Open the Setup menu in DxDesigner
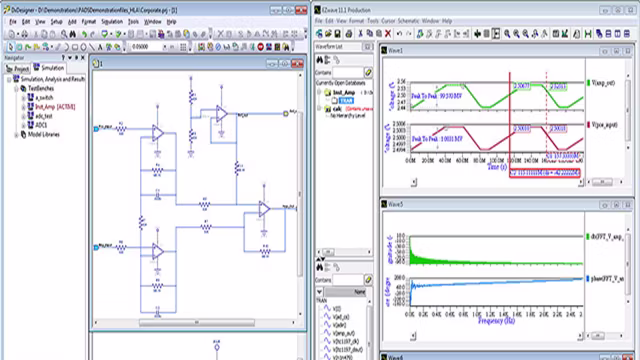The width and height of the screenshot is (640, 360). [x=56, y=22]
